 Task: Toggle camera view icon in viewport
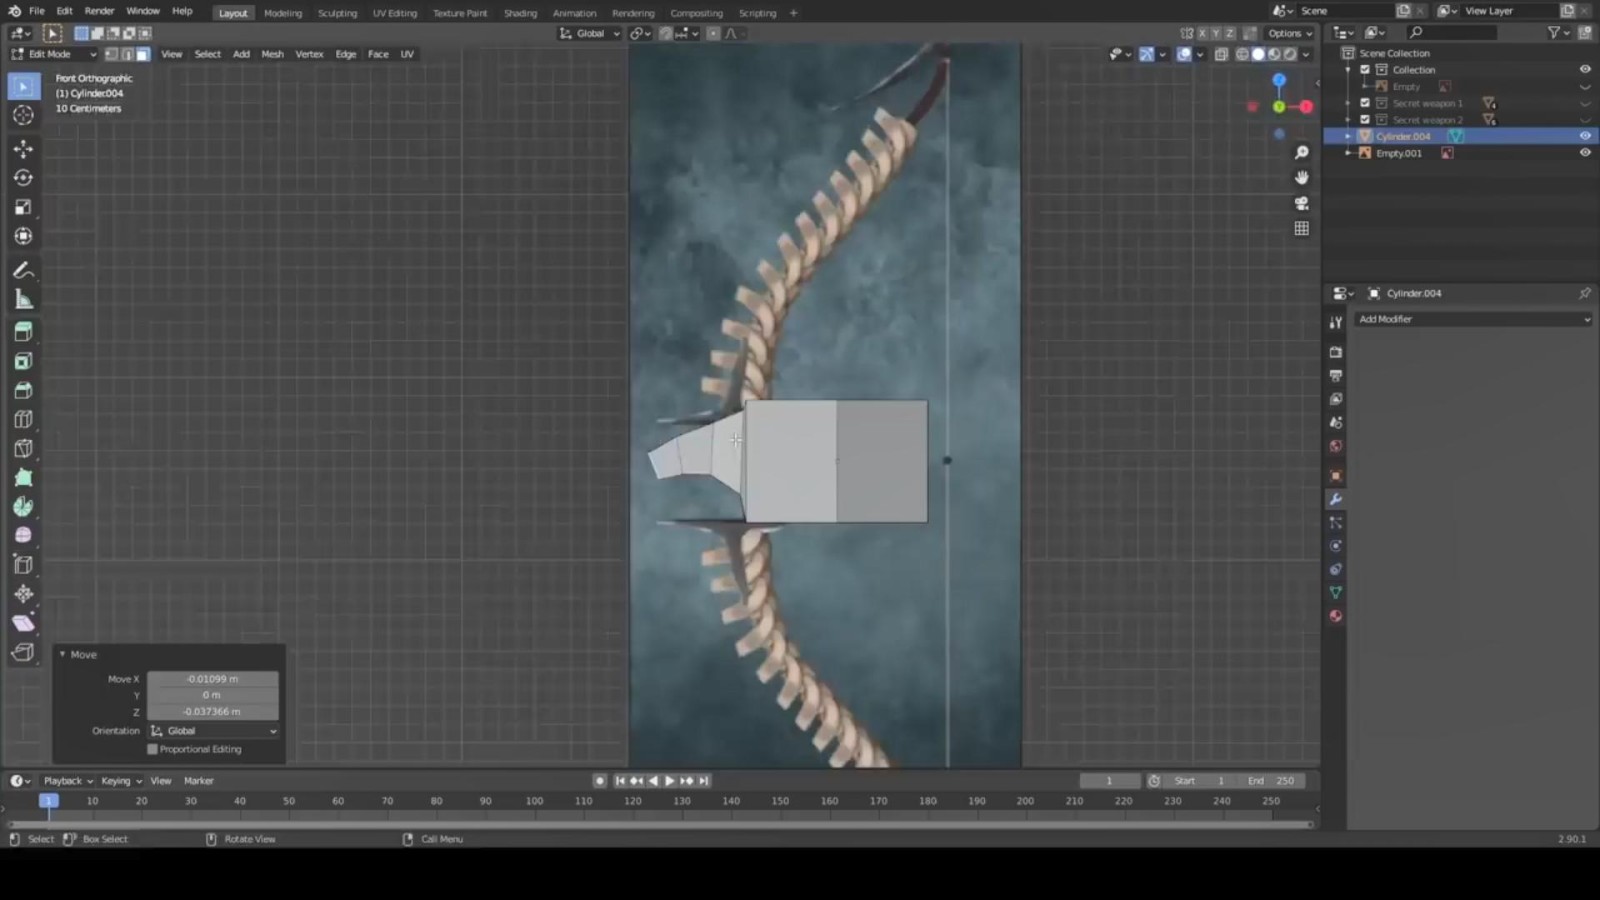[1301, 203]
